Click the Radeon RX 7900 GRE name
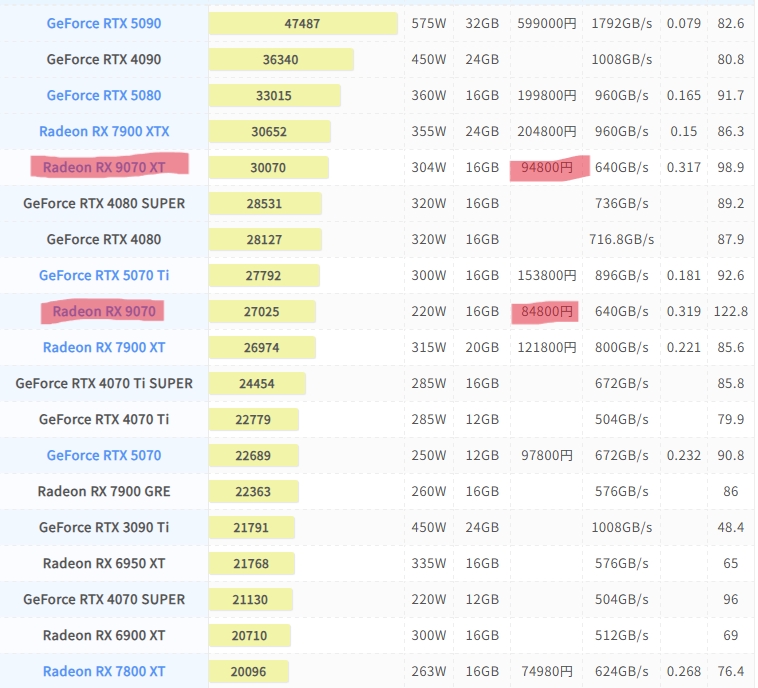Screen dimensions: 758x688 coord(104,491)
